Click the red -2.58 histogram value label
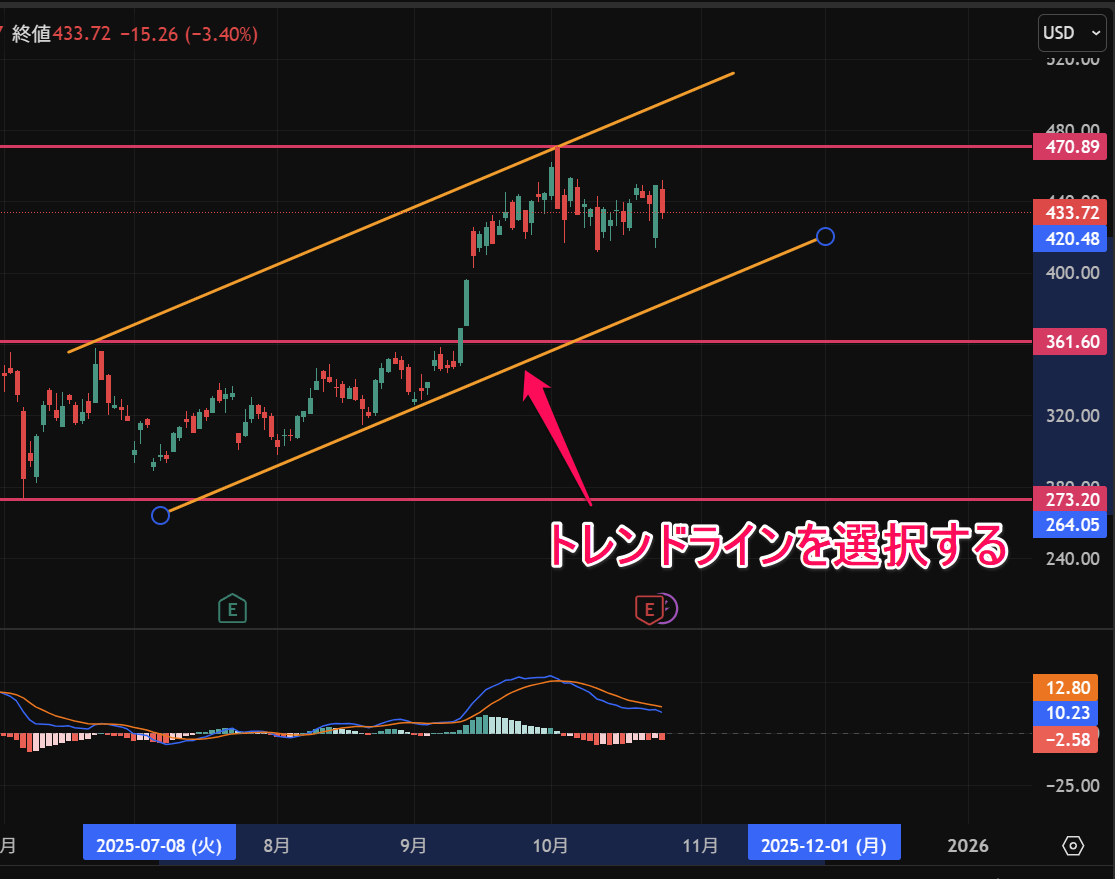This screenshot has height=879, width=1115. click(x=1071, y=738)
